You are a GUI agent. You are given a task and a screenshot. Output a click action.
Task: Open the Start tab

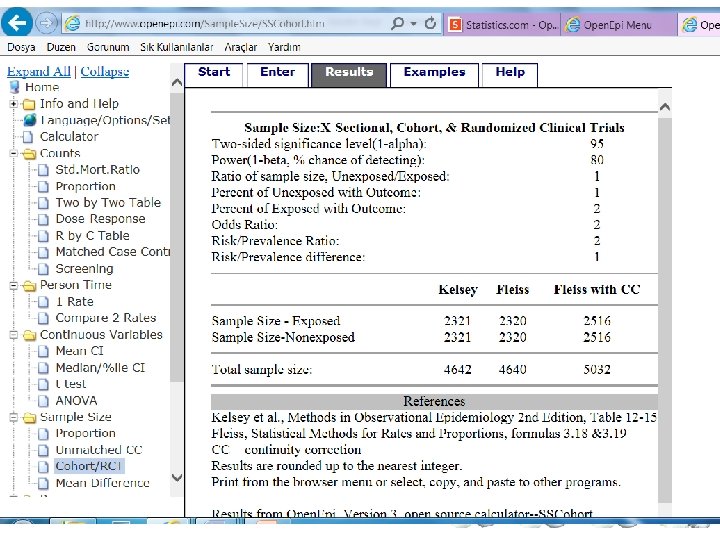tap(214, 74)
